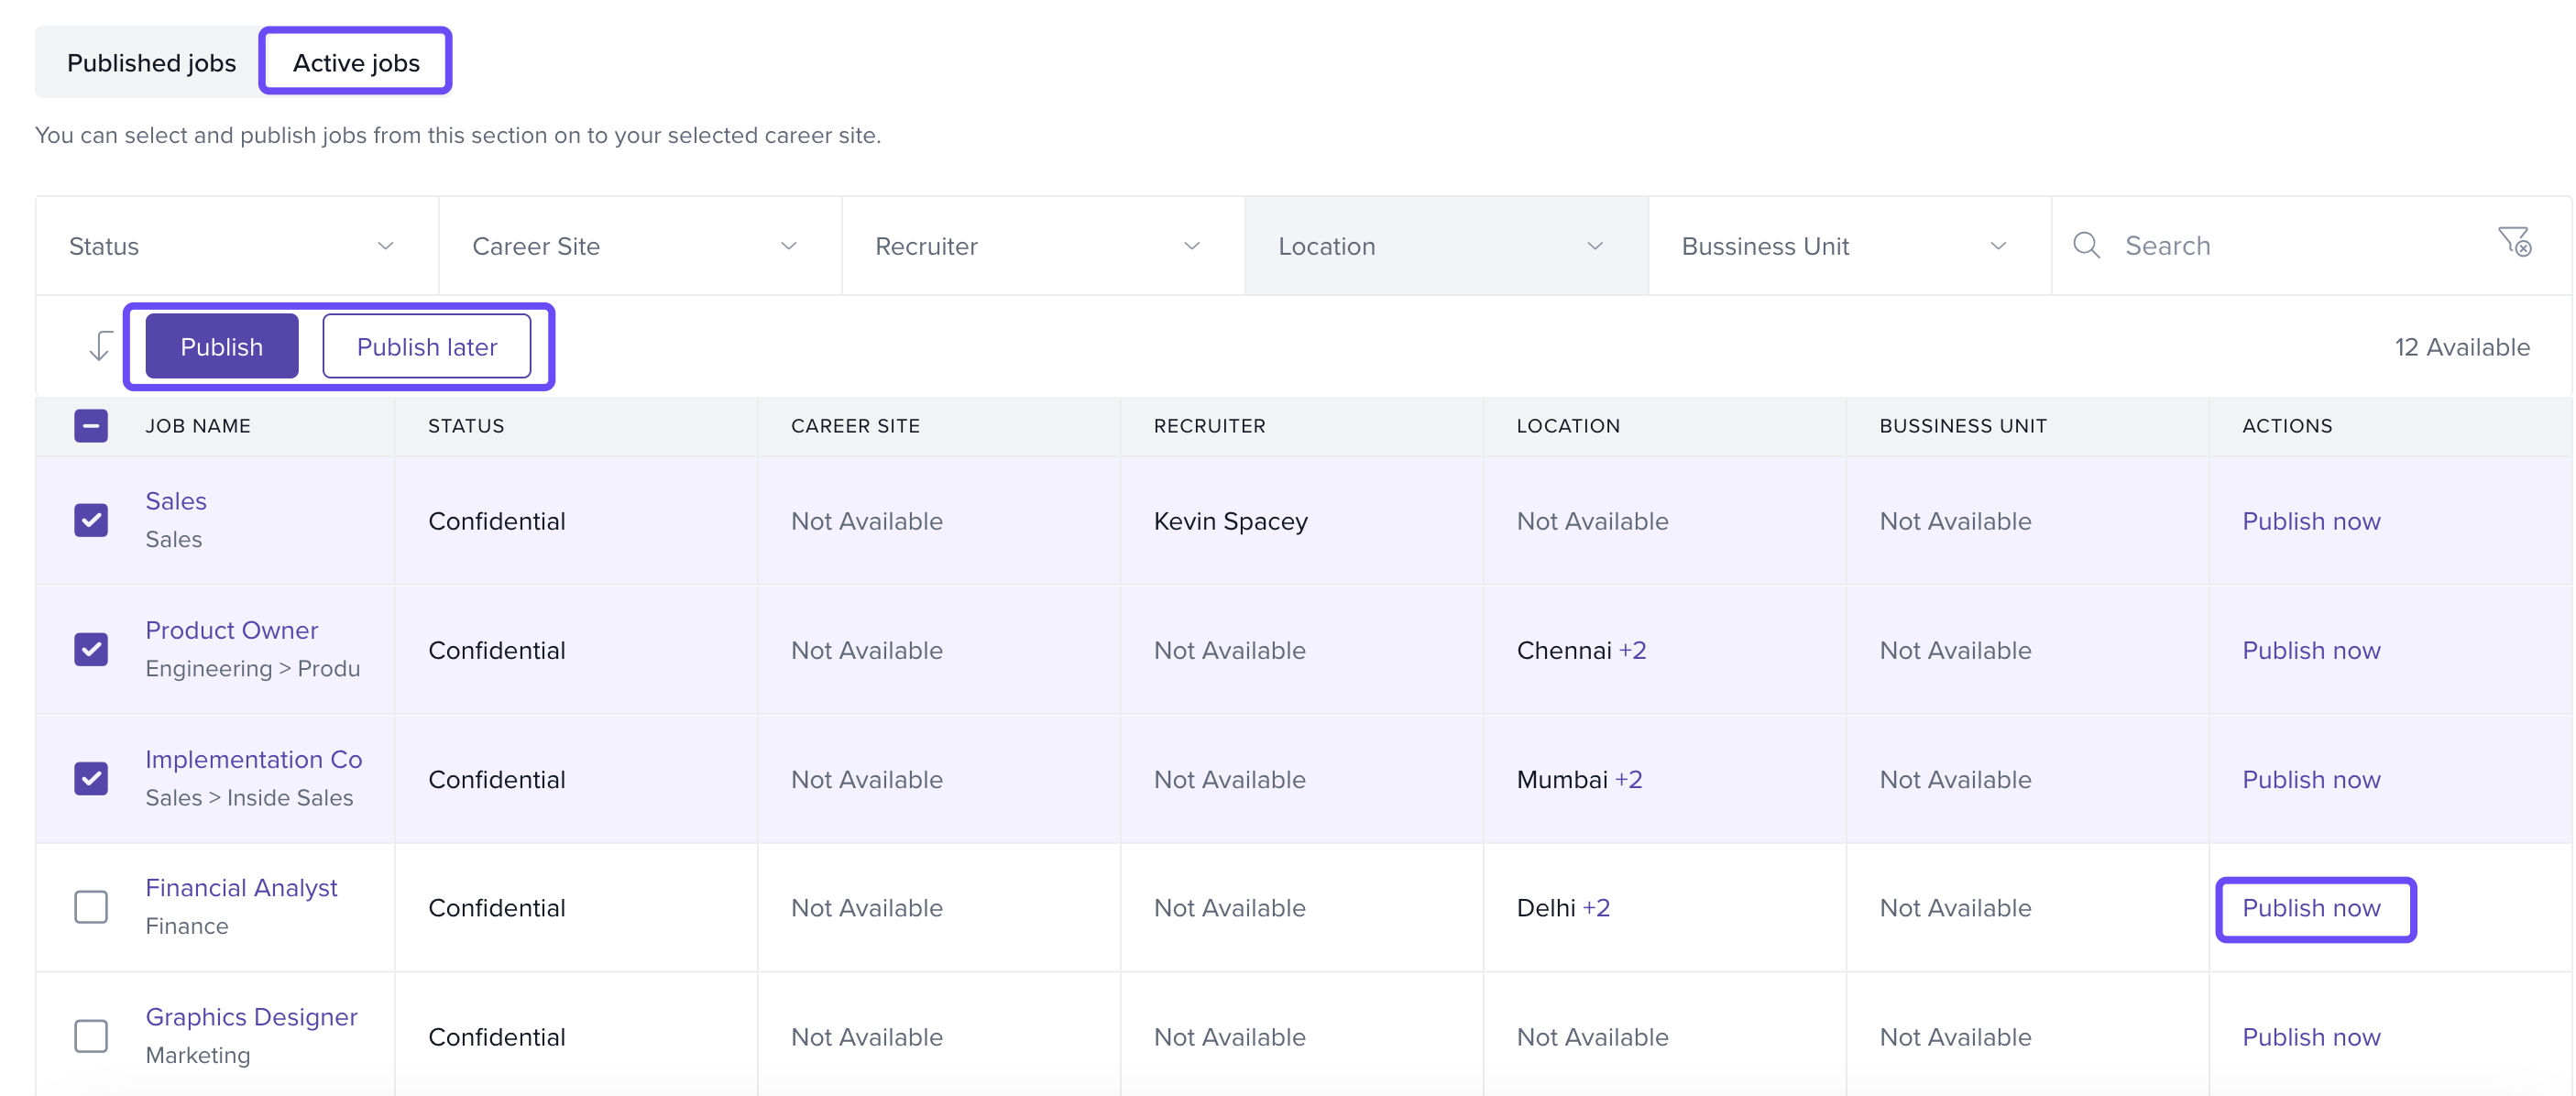Viewport: 2576px width, 1096px height.
Task: Click the clear filters funnel icon
Action: click(x=2513, y=243)
